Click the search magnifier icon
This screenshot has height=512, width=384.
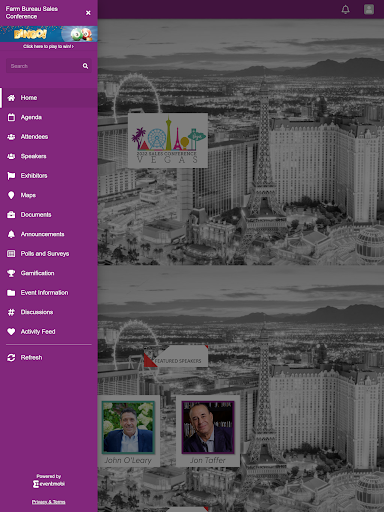click(85, 66)
